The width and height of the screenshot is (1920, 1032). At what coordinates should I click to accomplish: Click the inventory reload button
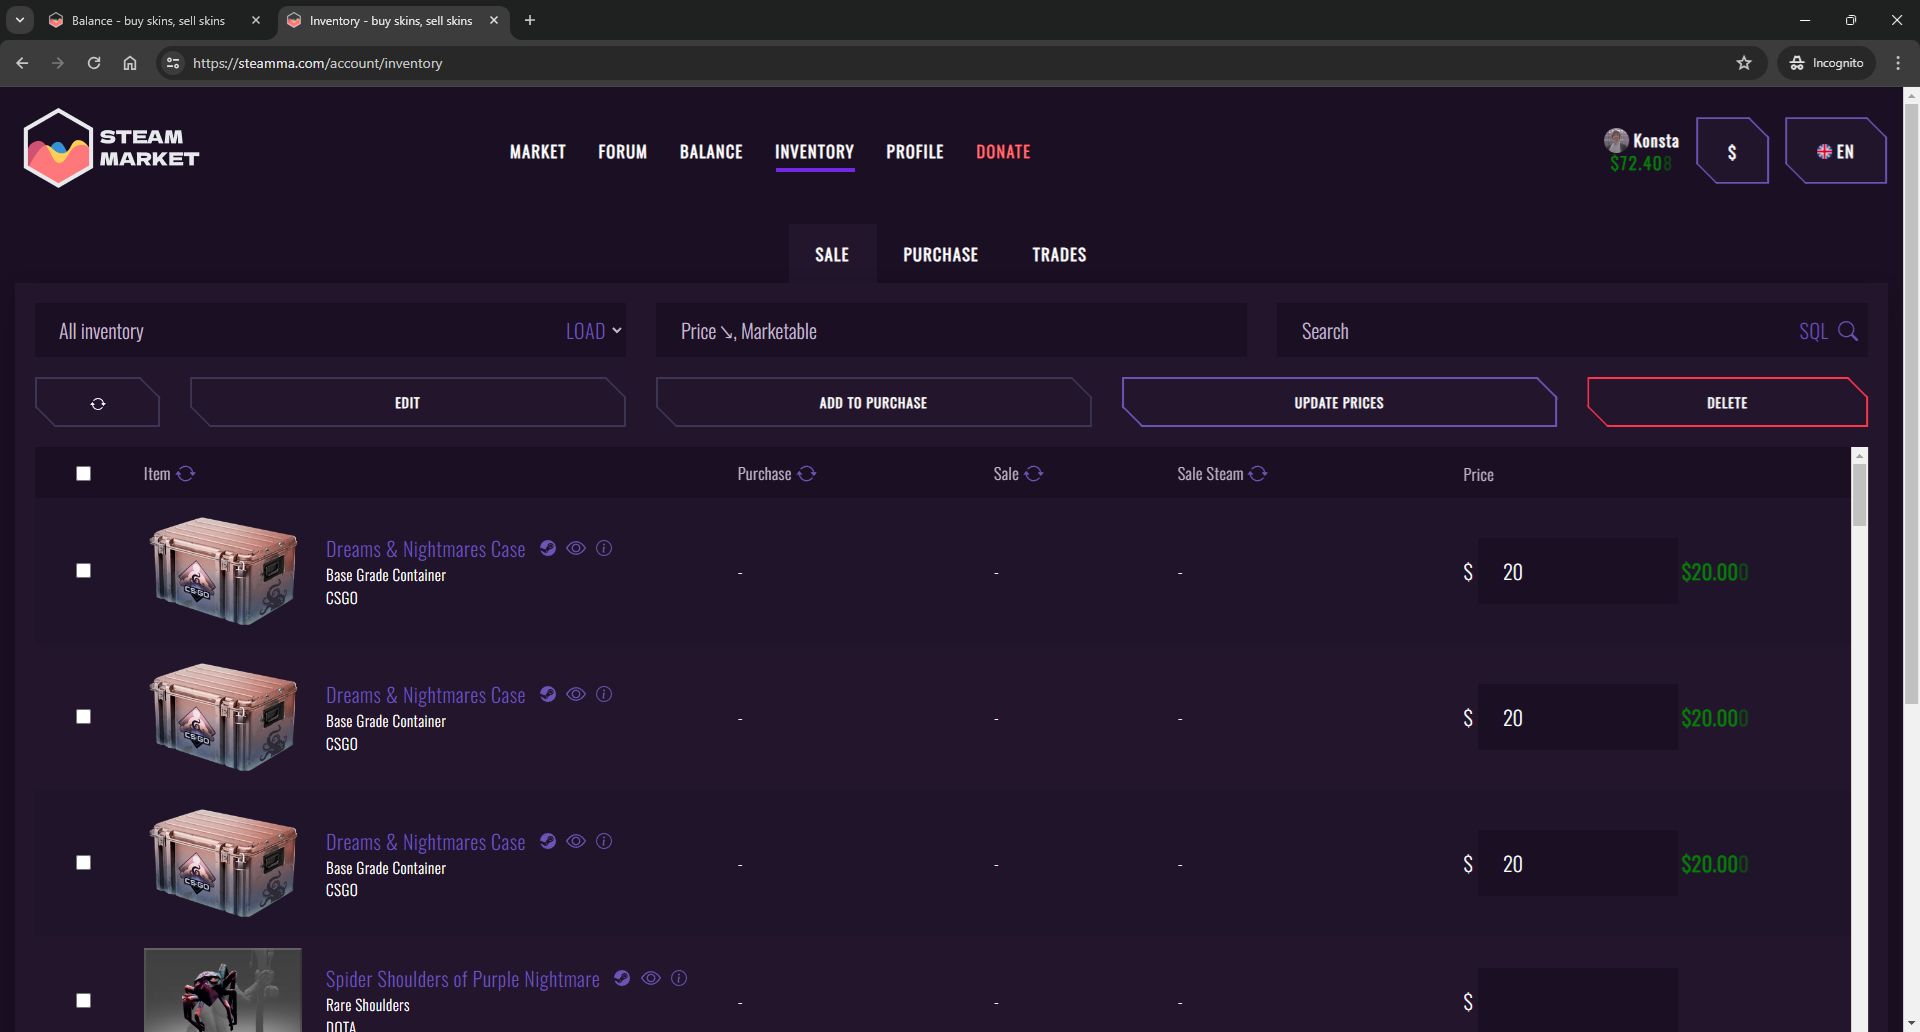[x=98, y=403]
